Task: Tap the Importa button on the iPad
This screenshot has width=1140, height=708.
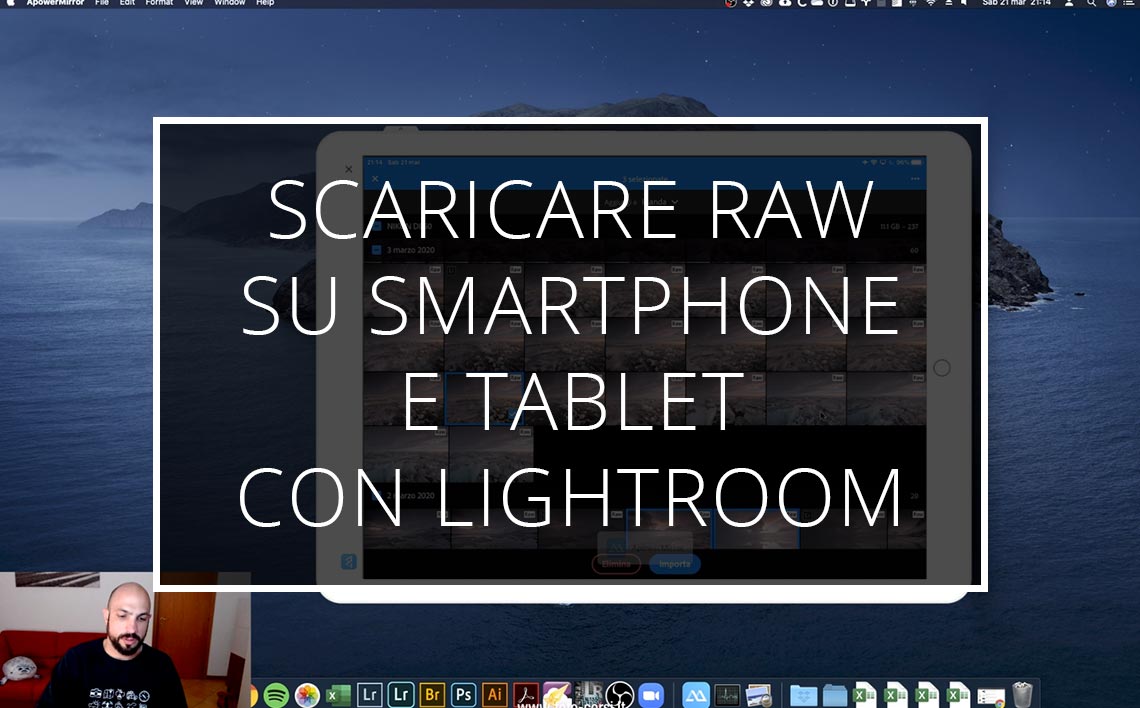Action: click(x=675, y=564)
